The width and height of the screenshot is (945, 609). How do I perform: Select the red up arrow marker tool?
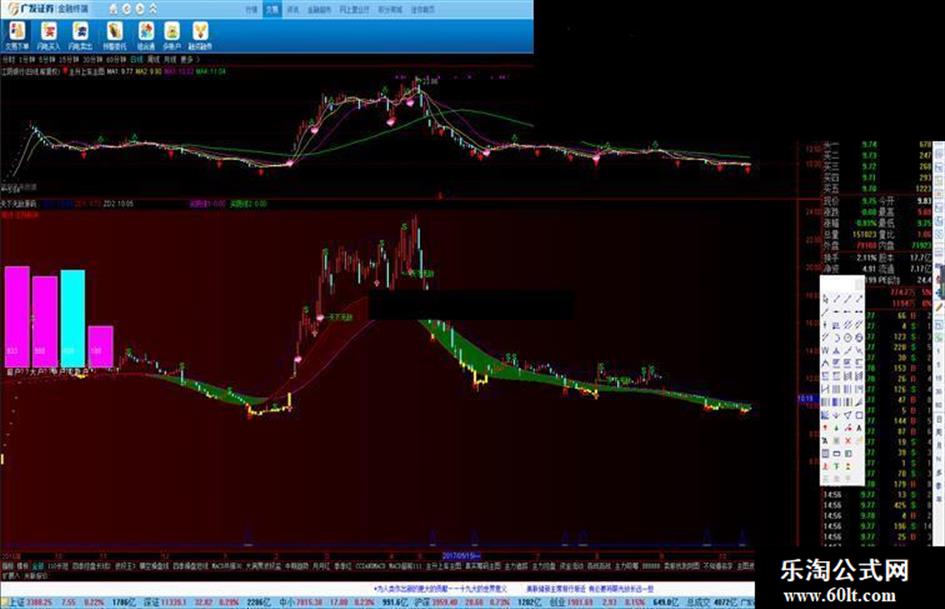(825, 428)
